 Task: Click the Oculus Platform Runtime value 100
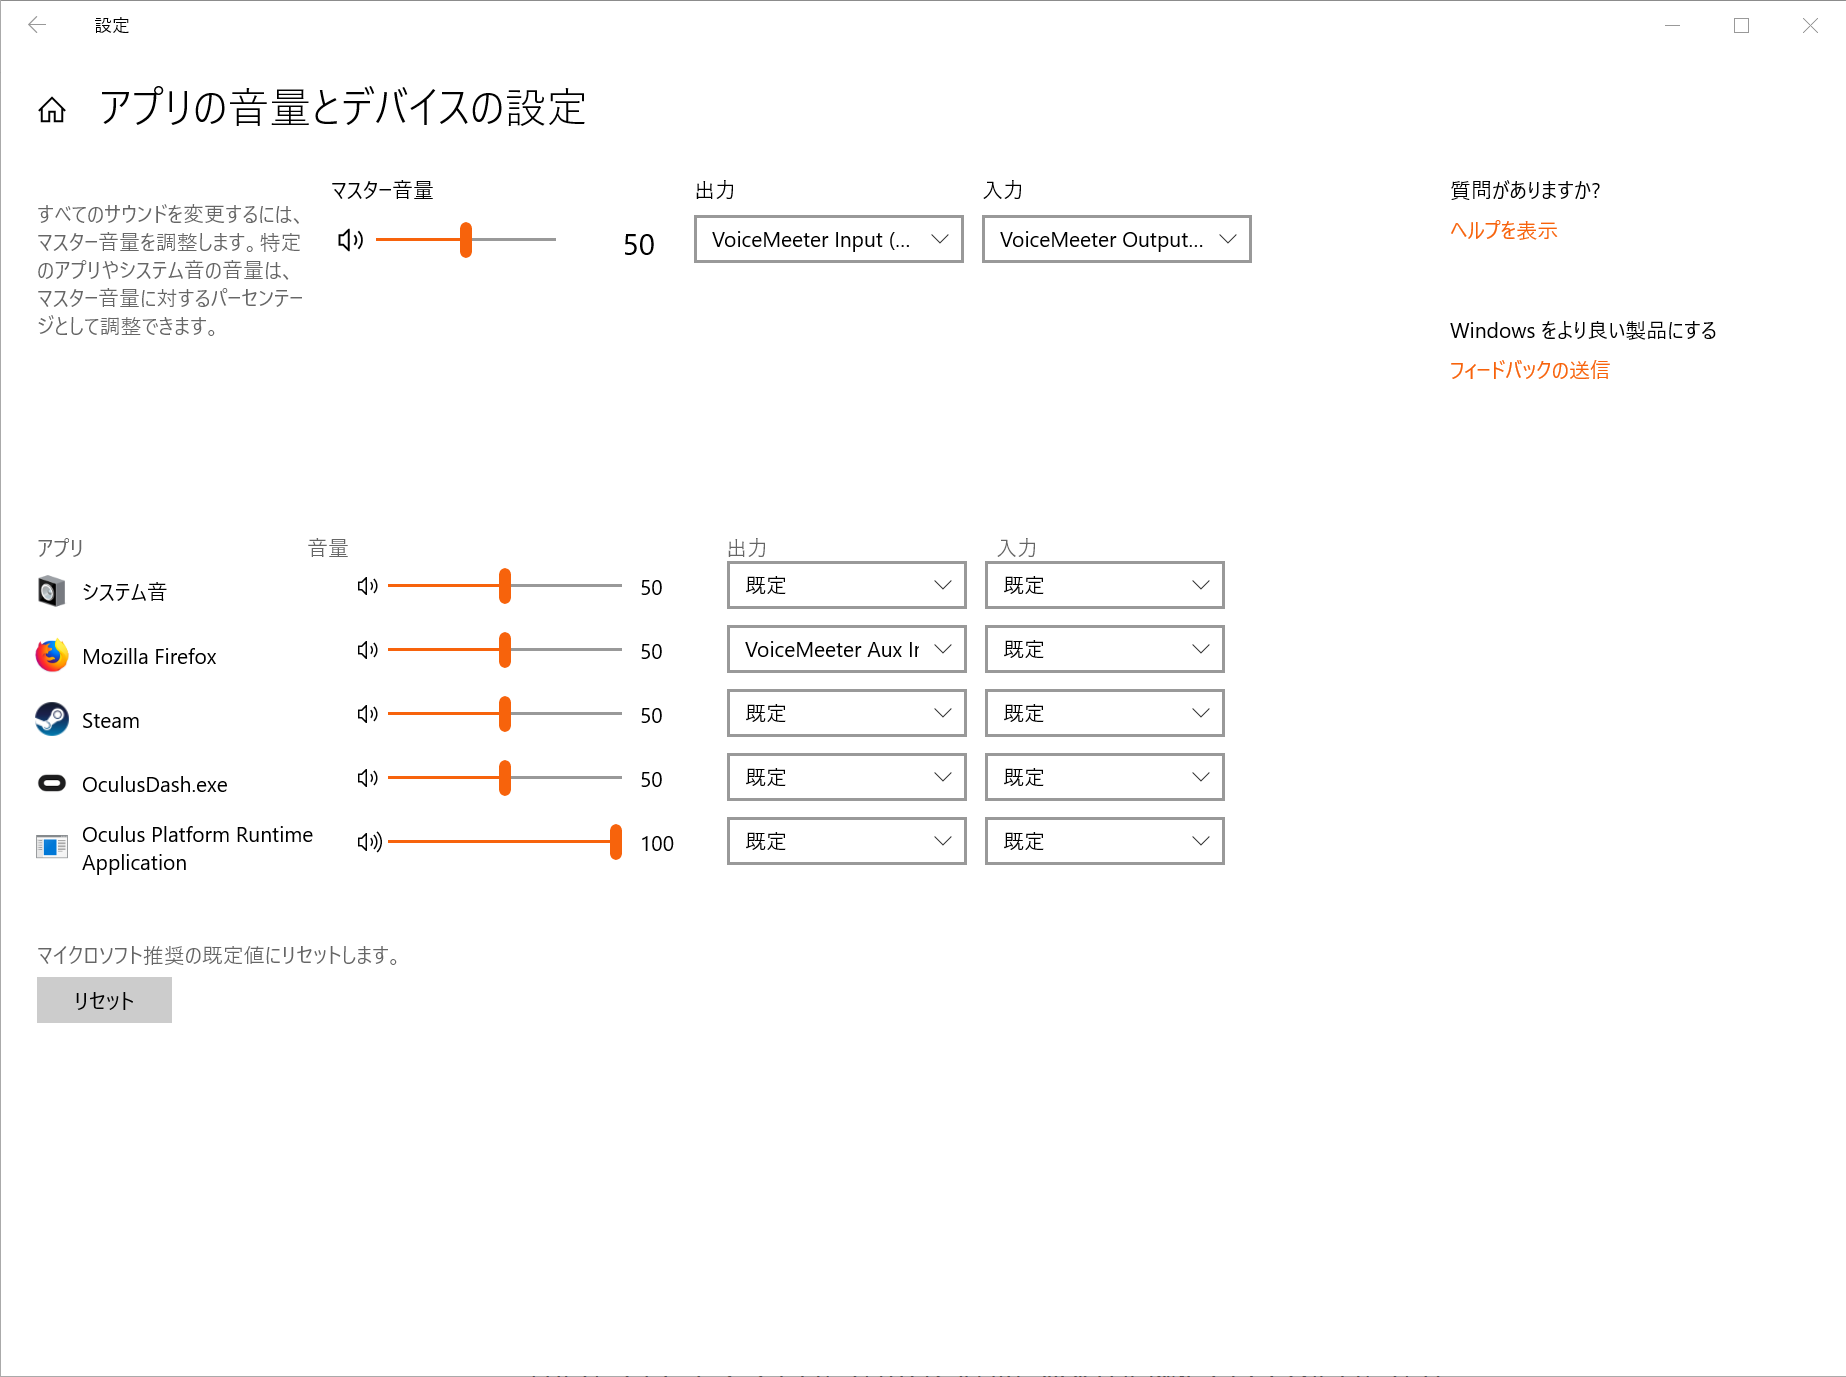[x=657, y=843]
